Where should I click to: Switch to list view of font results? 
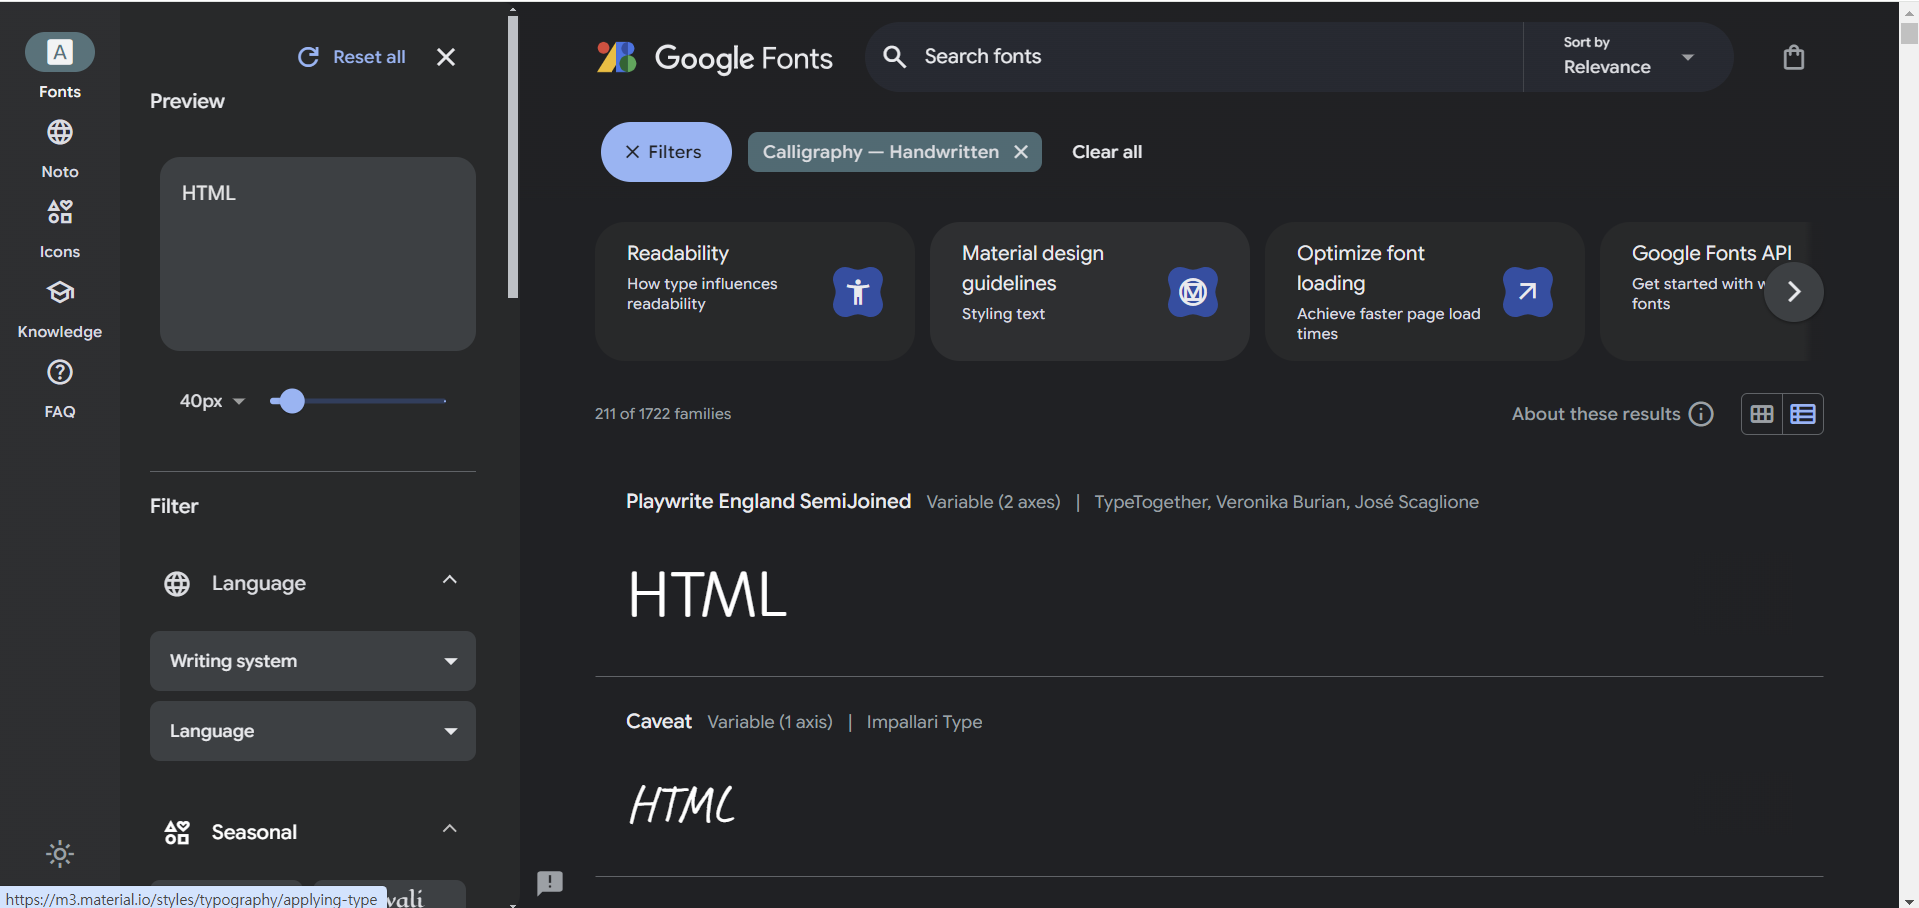(x=1803, y=413)
